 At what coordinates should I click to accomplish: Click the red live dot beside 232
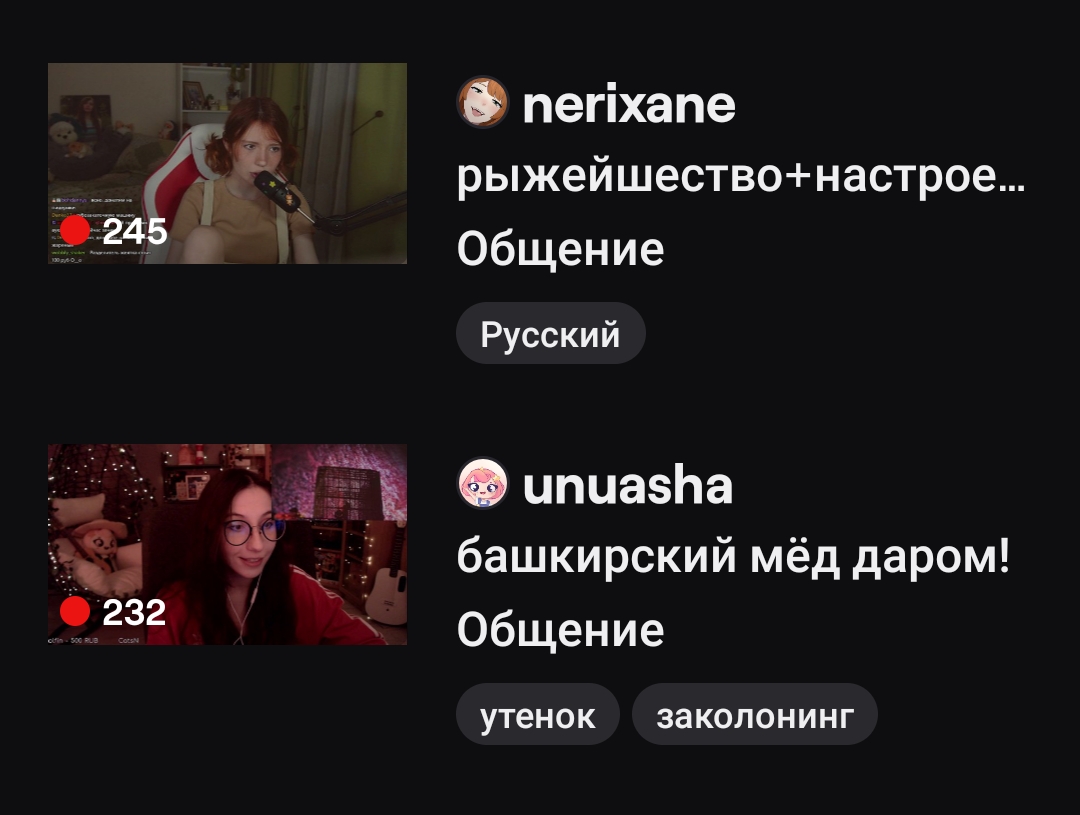[x=75, y=611]
